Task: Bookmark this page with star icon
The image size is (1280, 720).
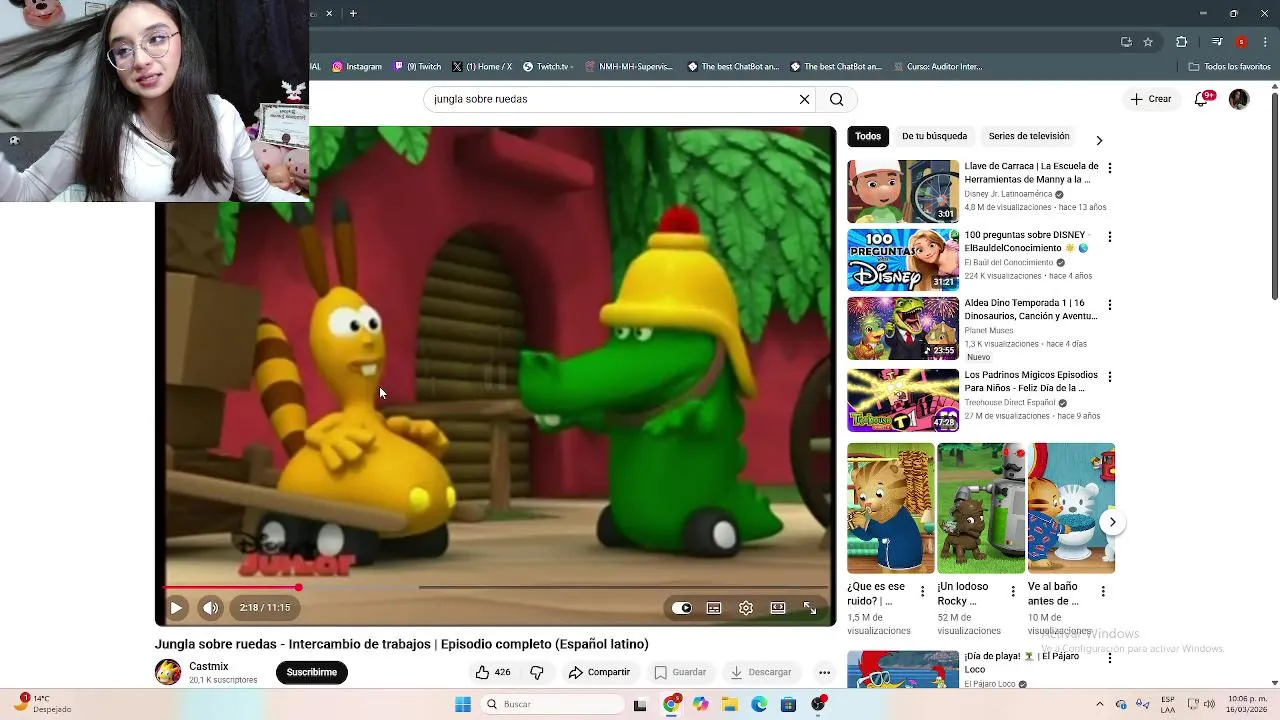Action: (1148, 42)
